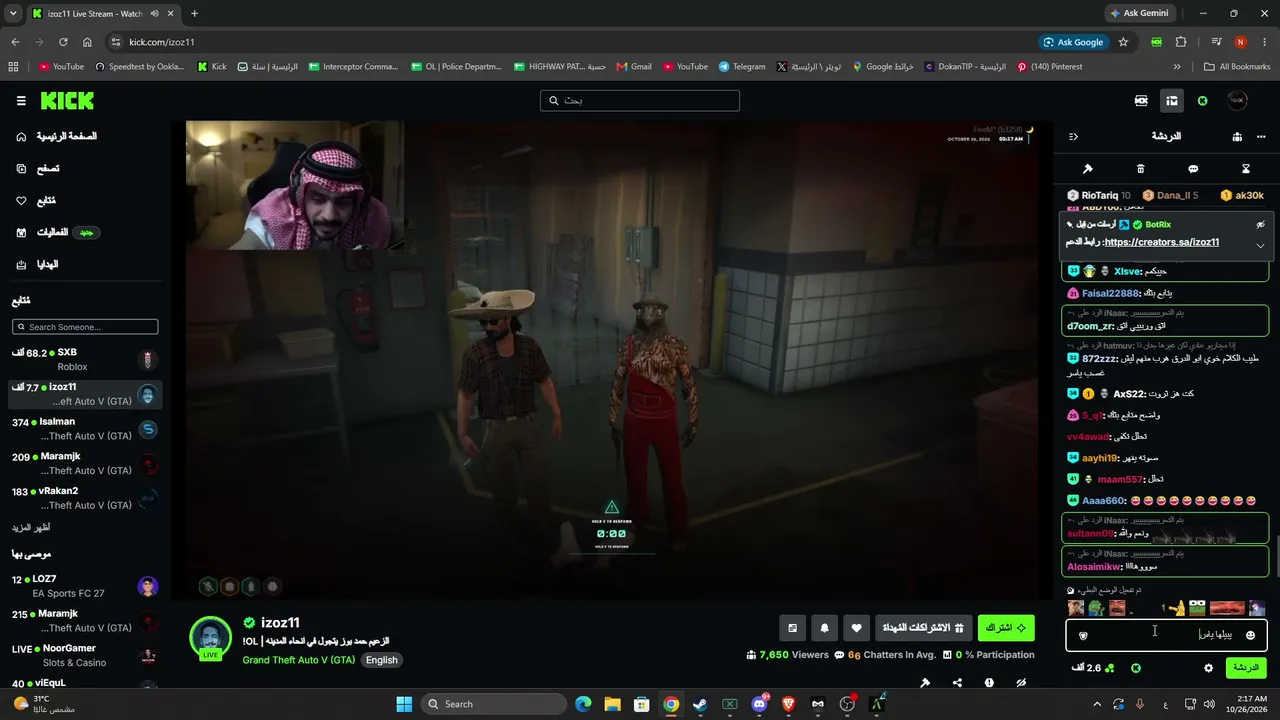Screen dimensions: 1280x720
Task: Open the bookmarks bar overflow chevron
Action: [1177, 67]
